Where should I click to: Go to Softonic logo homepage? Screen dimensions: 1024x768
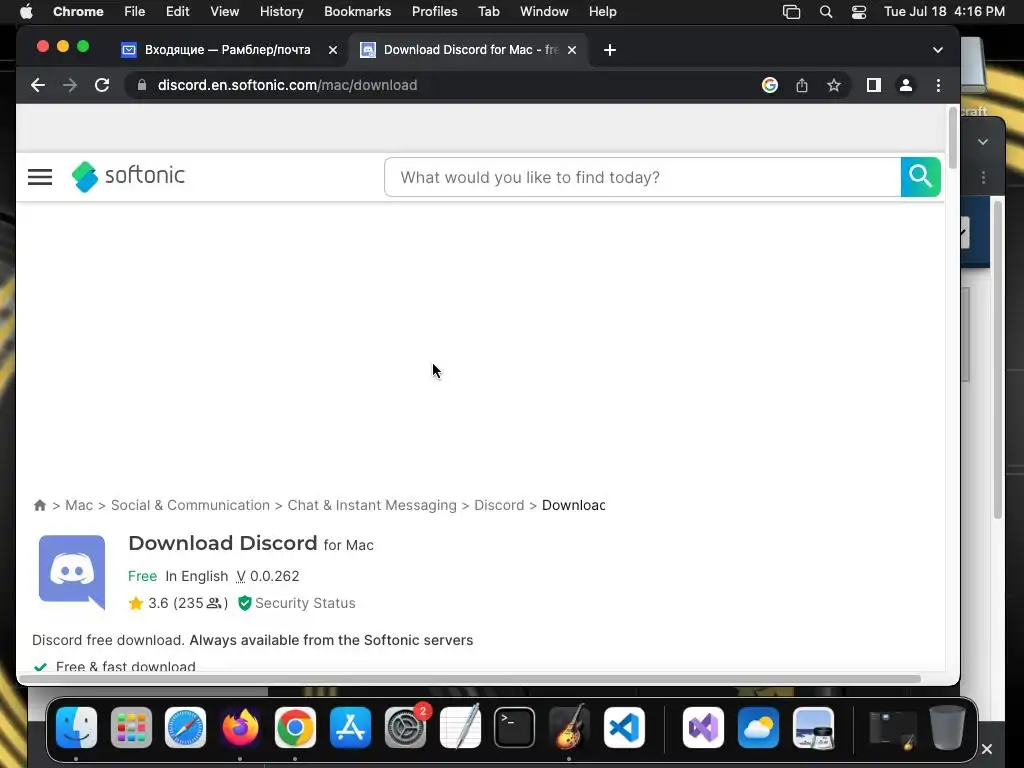129,176
